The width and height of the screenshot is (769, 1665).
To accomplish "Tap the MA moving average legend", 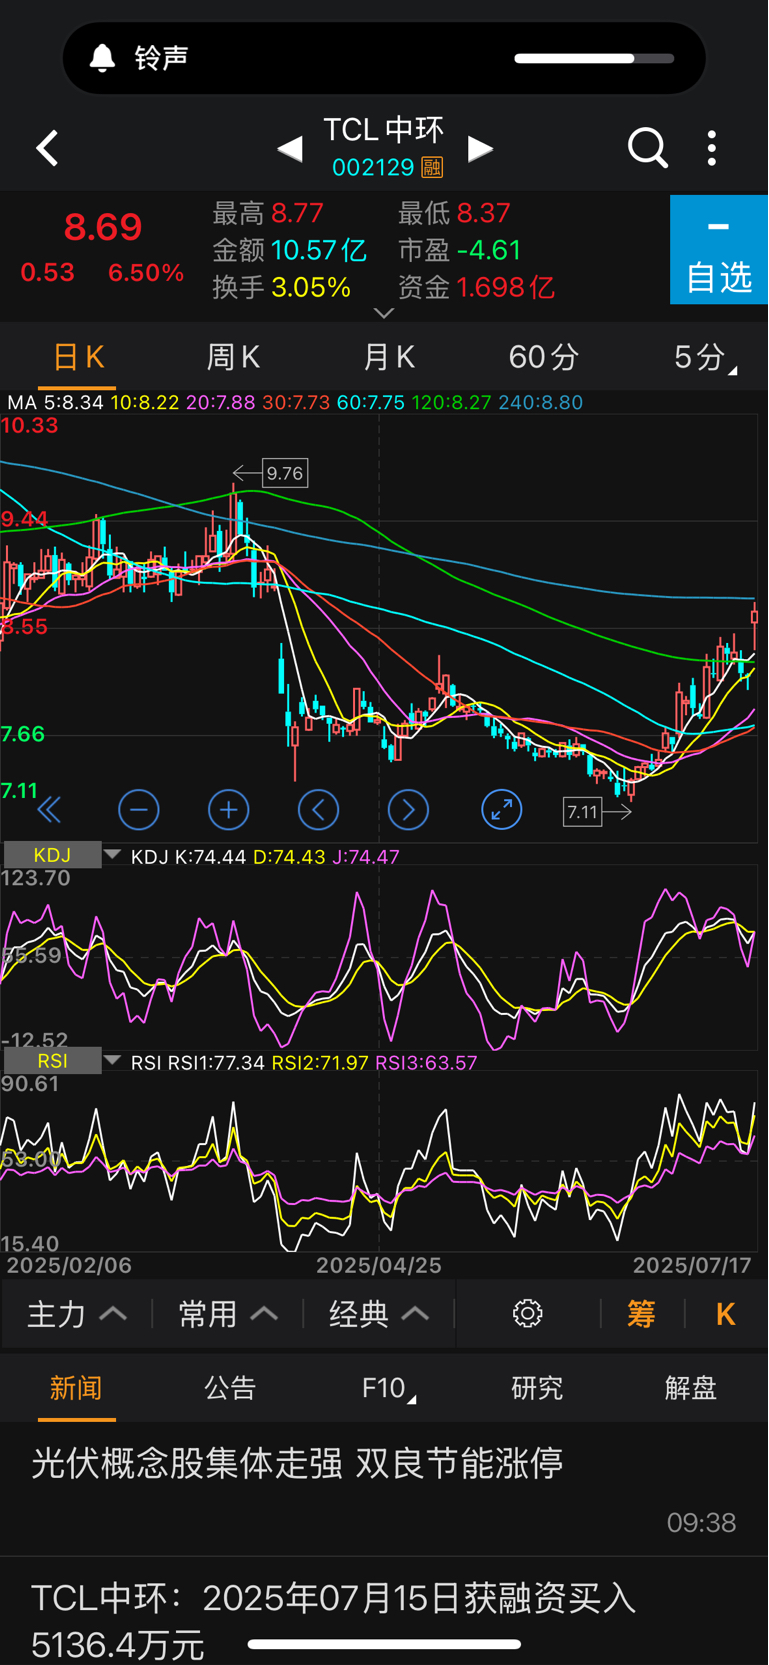I will (x=295, y=402).
